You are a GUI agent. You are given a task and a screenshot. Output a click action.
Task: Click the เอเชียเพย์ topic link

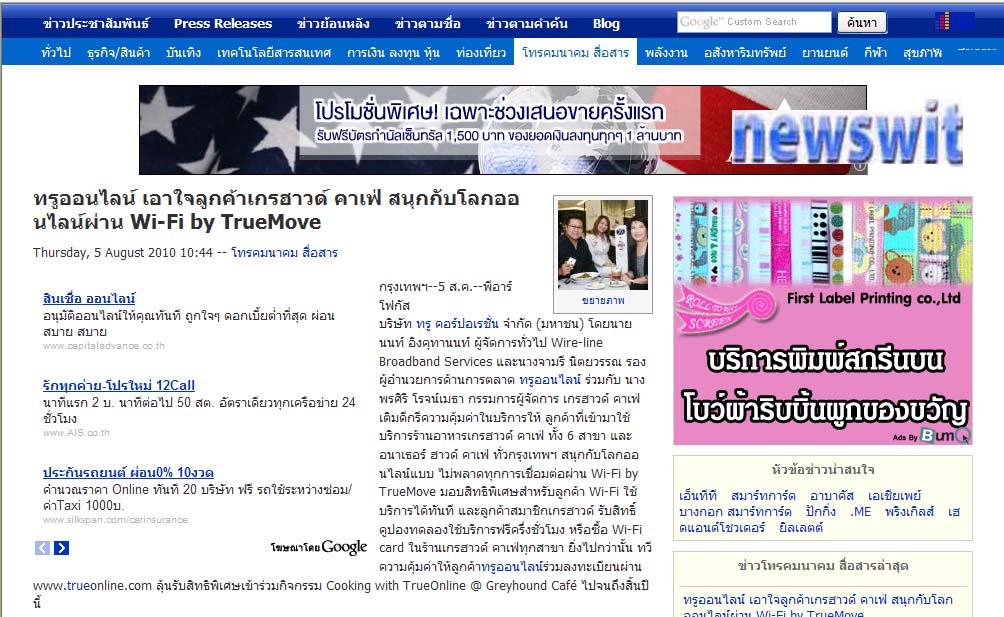click(895, 495)
